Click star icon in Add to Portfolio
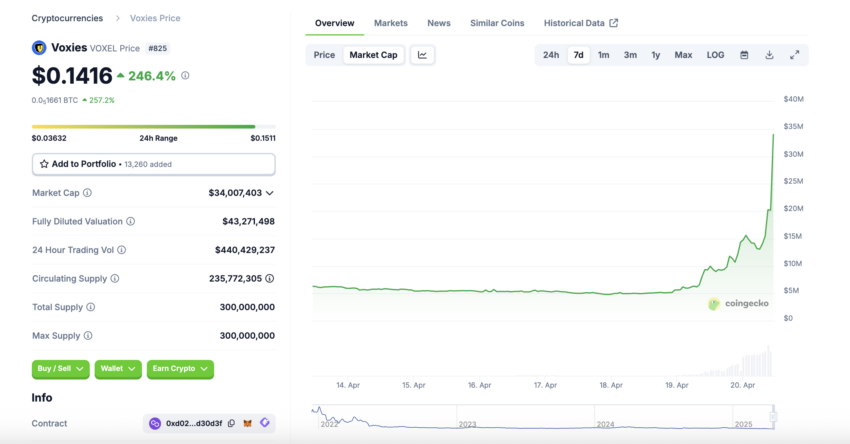The height and width of the screenshot is (444, 850). pos(44,164)
